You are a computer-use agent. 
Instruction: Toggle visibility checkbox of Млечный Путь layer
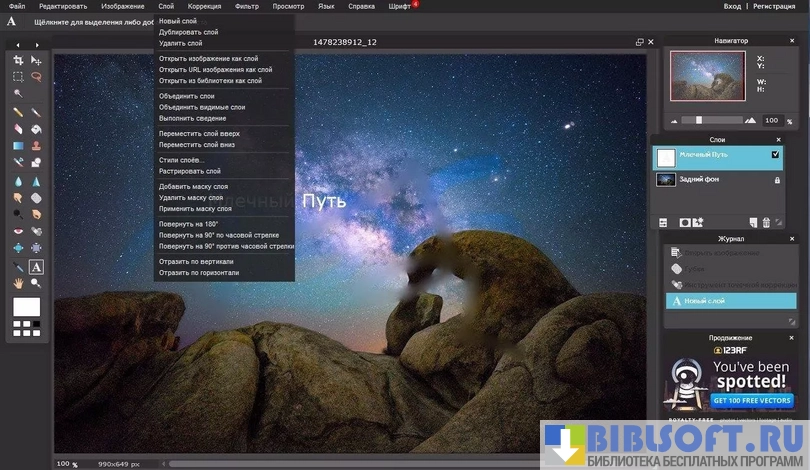775,156
